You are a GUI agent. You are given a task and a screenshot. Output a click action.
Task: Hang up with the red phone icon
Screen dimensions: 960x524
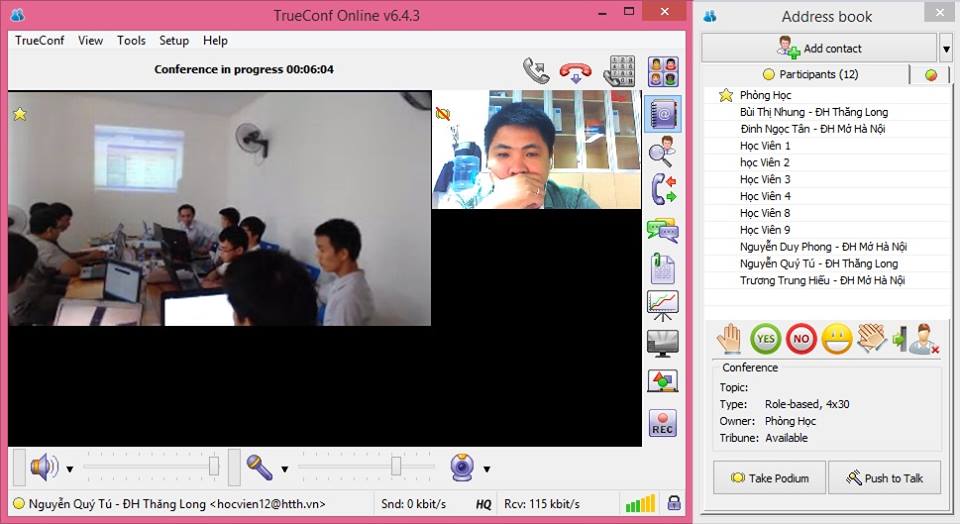[576, 72]
